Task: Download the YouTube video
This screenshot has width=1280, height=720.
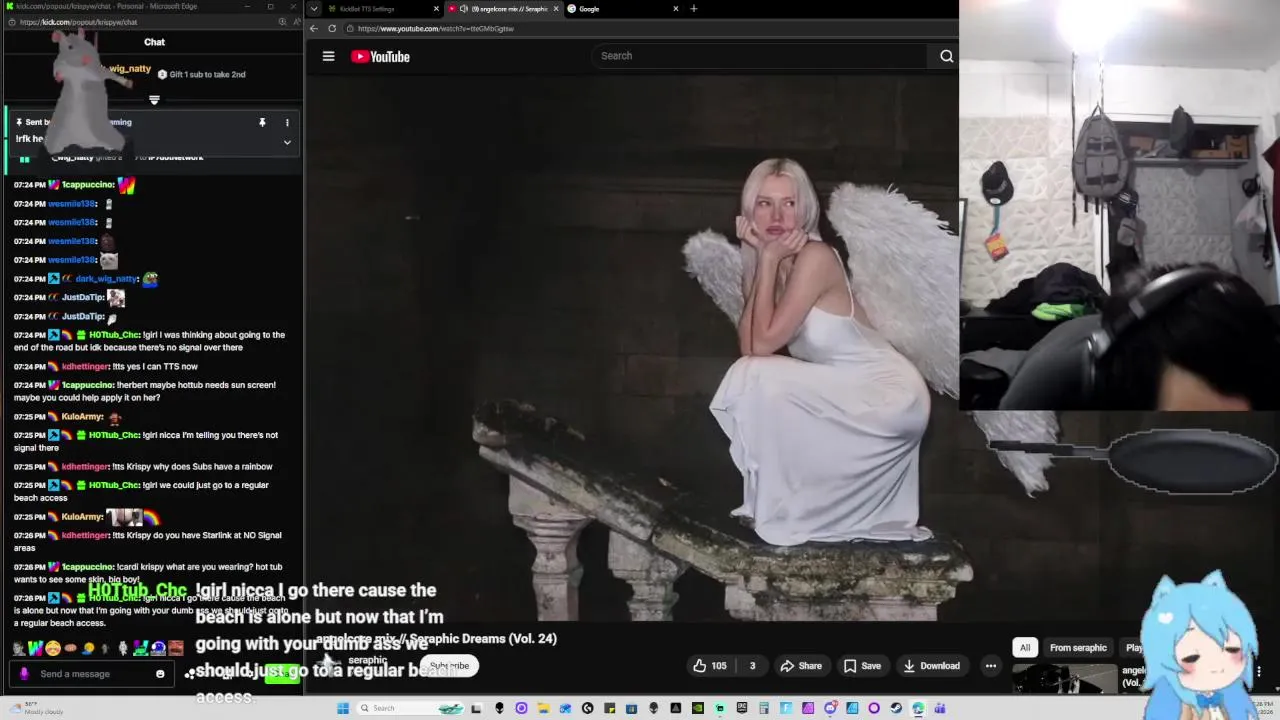Action: click(931, 666)
